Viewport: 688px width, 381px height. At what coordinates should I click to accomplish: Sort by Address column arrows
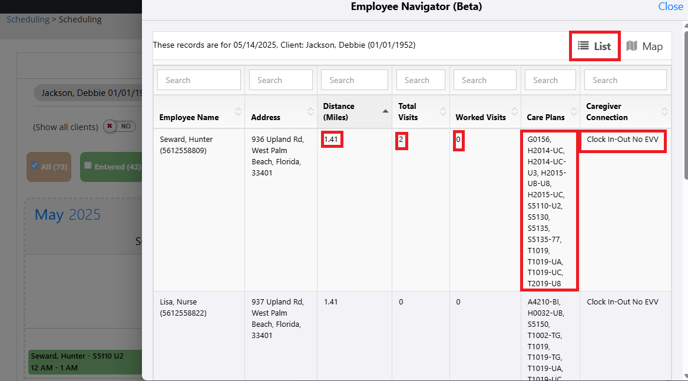coord(311,111)
